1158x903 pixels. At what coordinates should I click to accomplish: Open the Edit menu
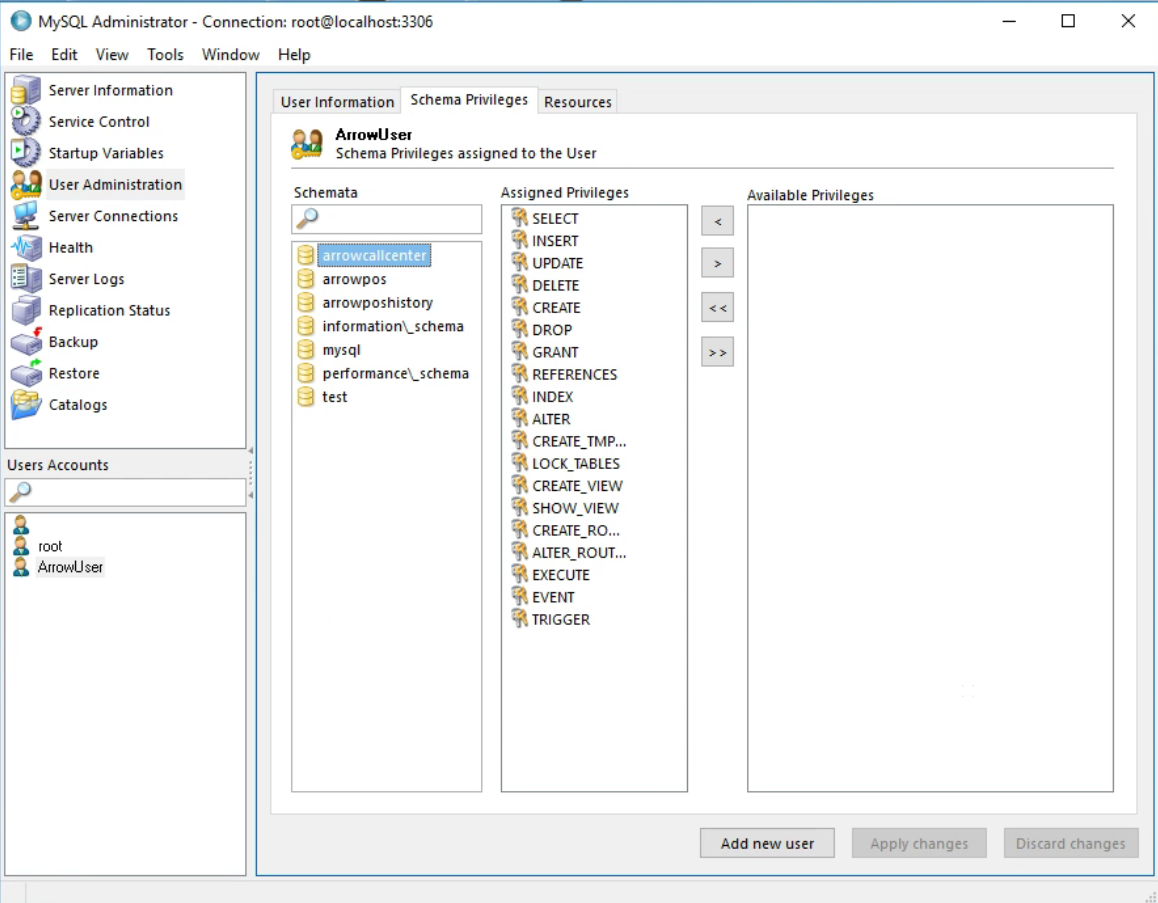(64, 55)
